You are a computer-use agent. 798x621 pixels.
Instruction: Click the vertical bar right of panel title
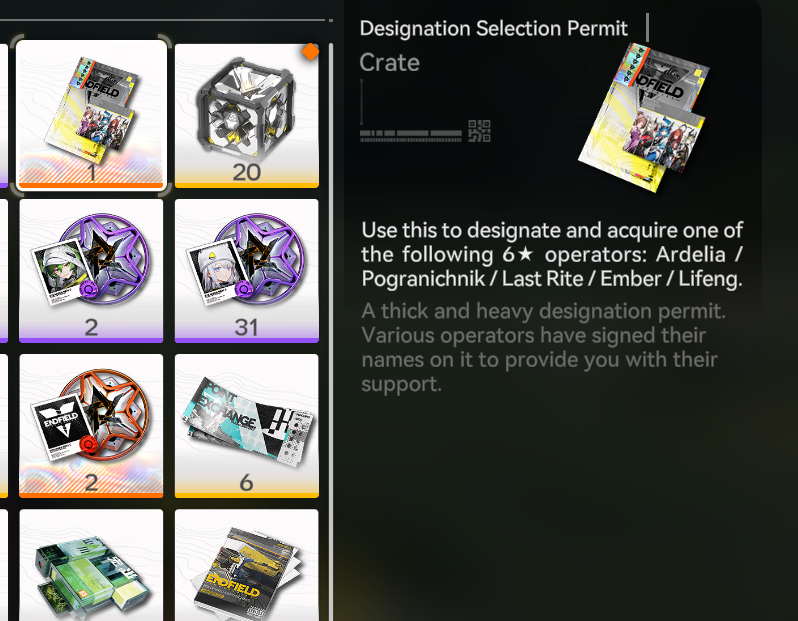(647, 27)
